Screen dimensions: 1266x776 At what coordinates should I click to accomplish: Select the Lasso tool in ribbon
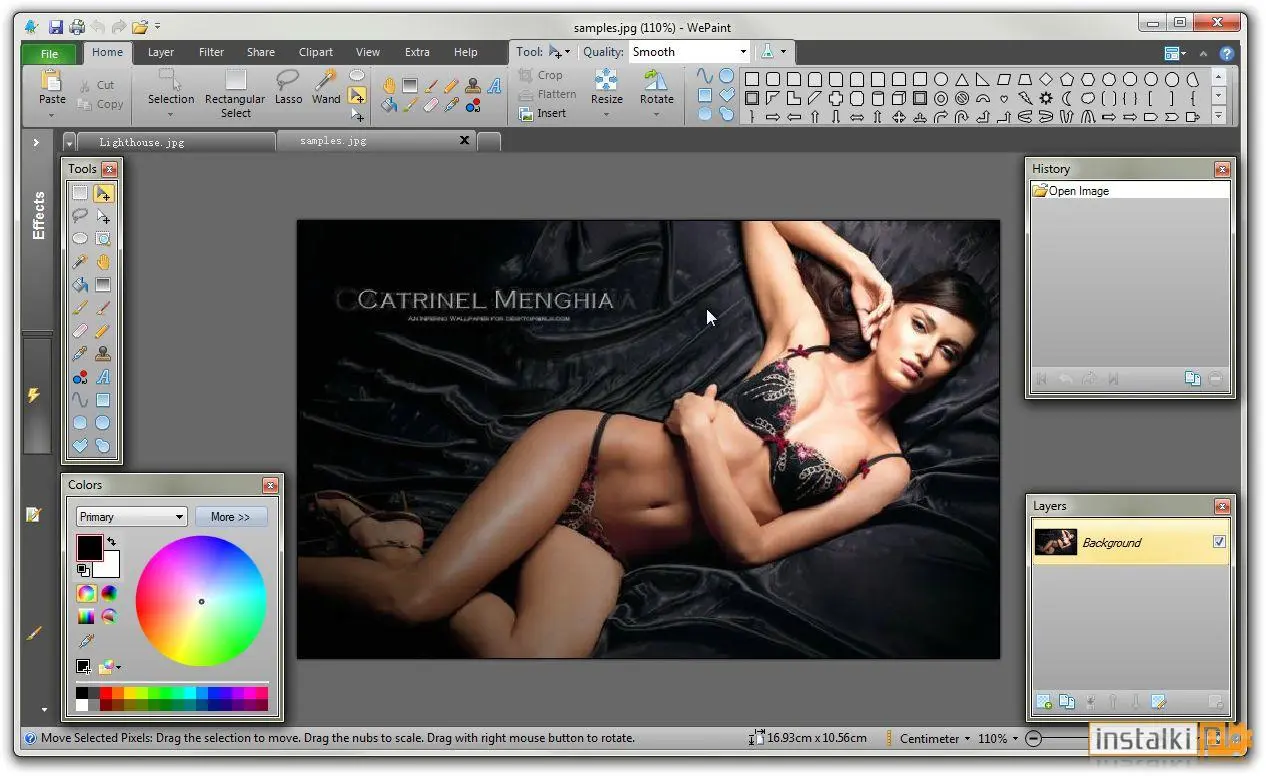(x=288, y=87)
